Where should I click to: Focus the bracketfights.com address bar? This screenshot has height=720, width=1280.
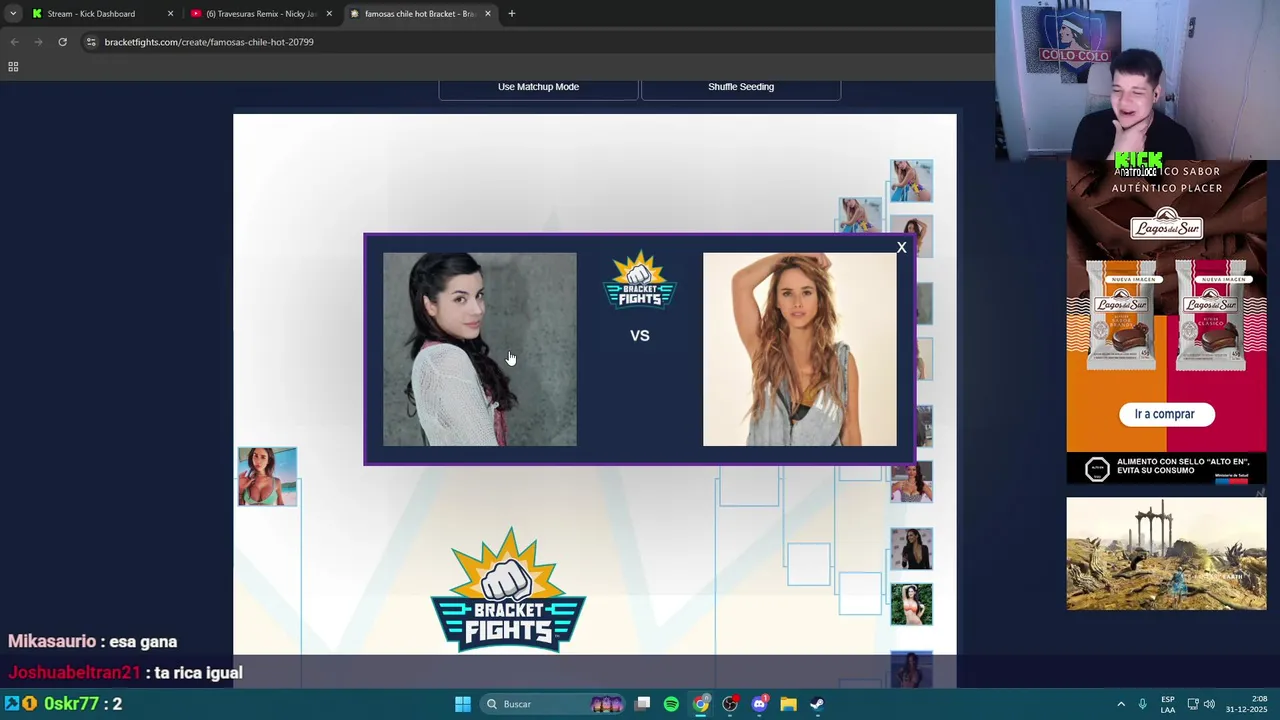(209, 42)
